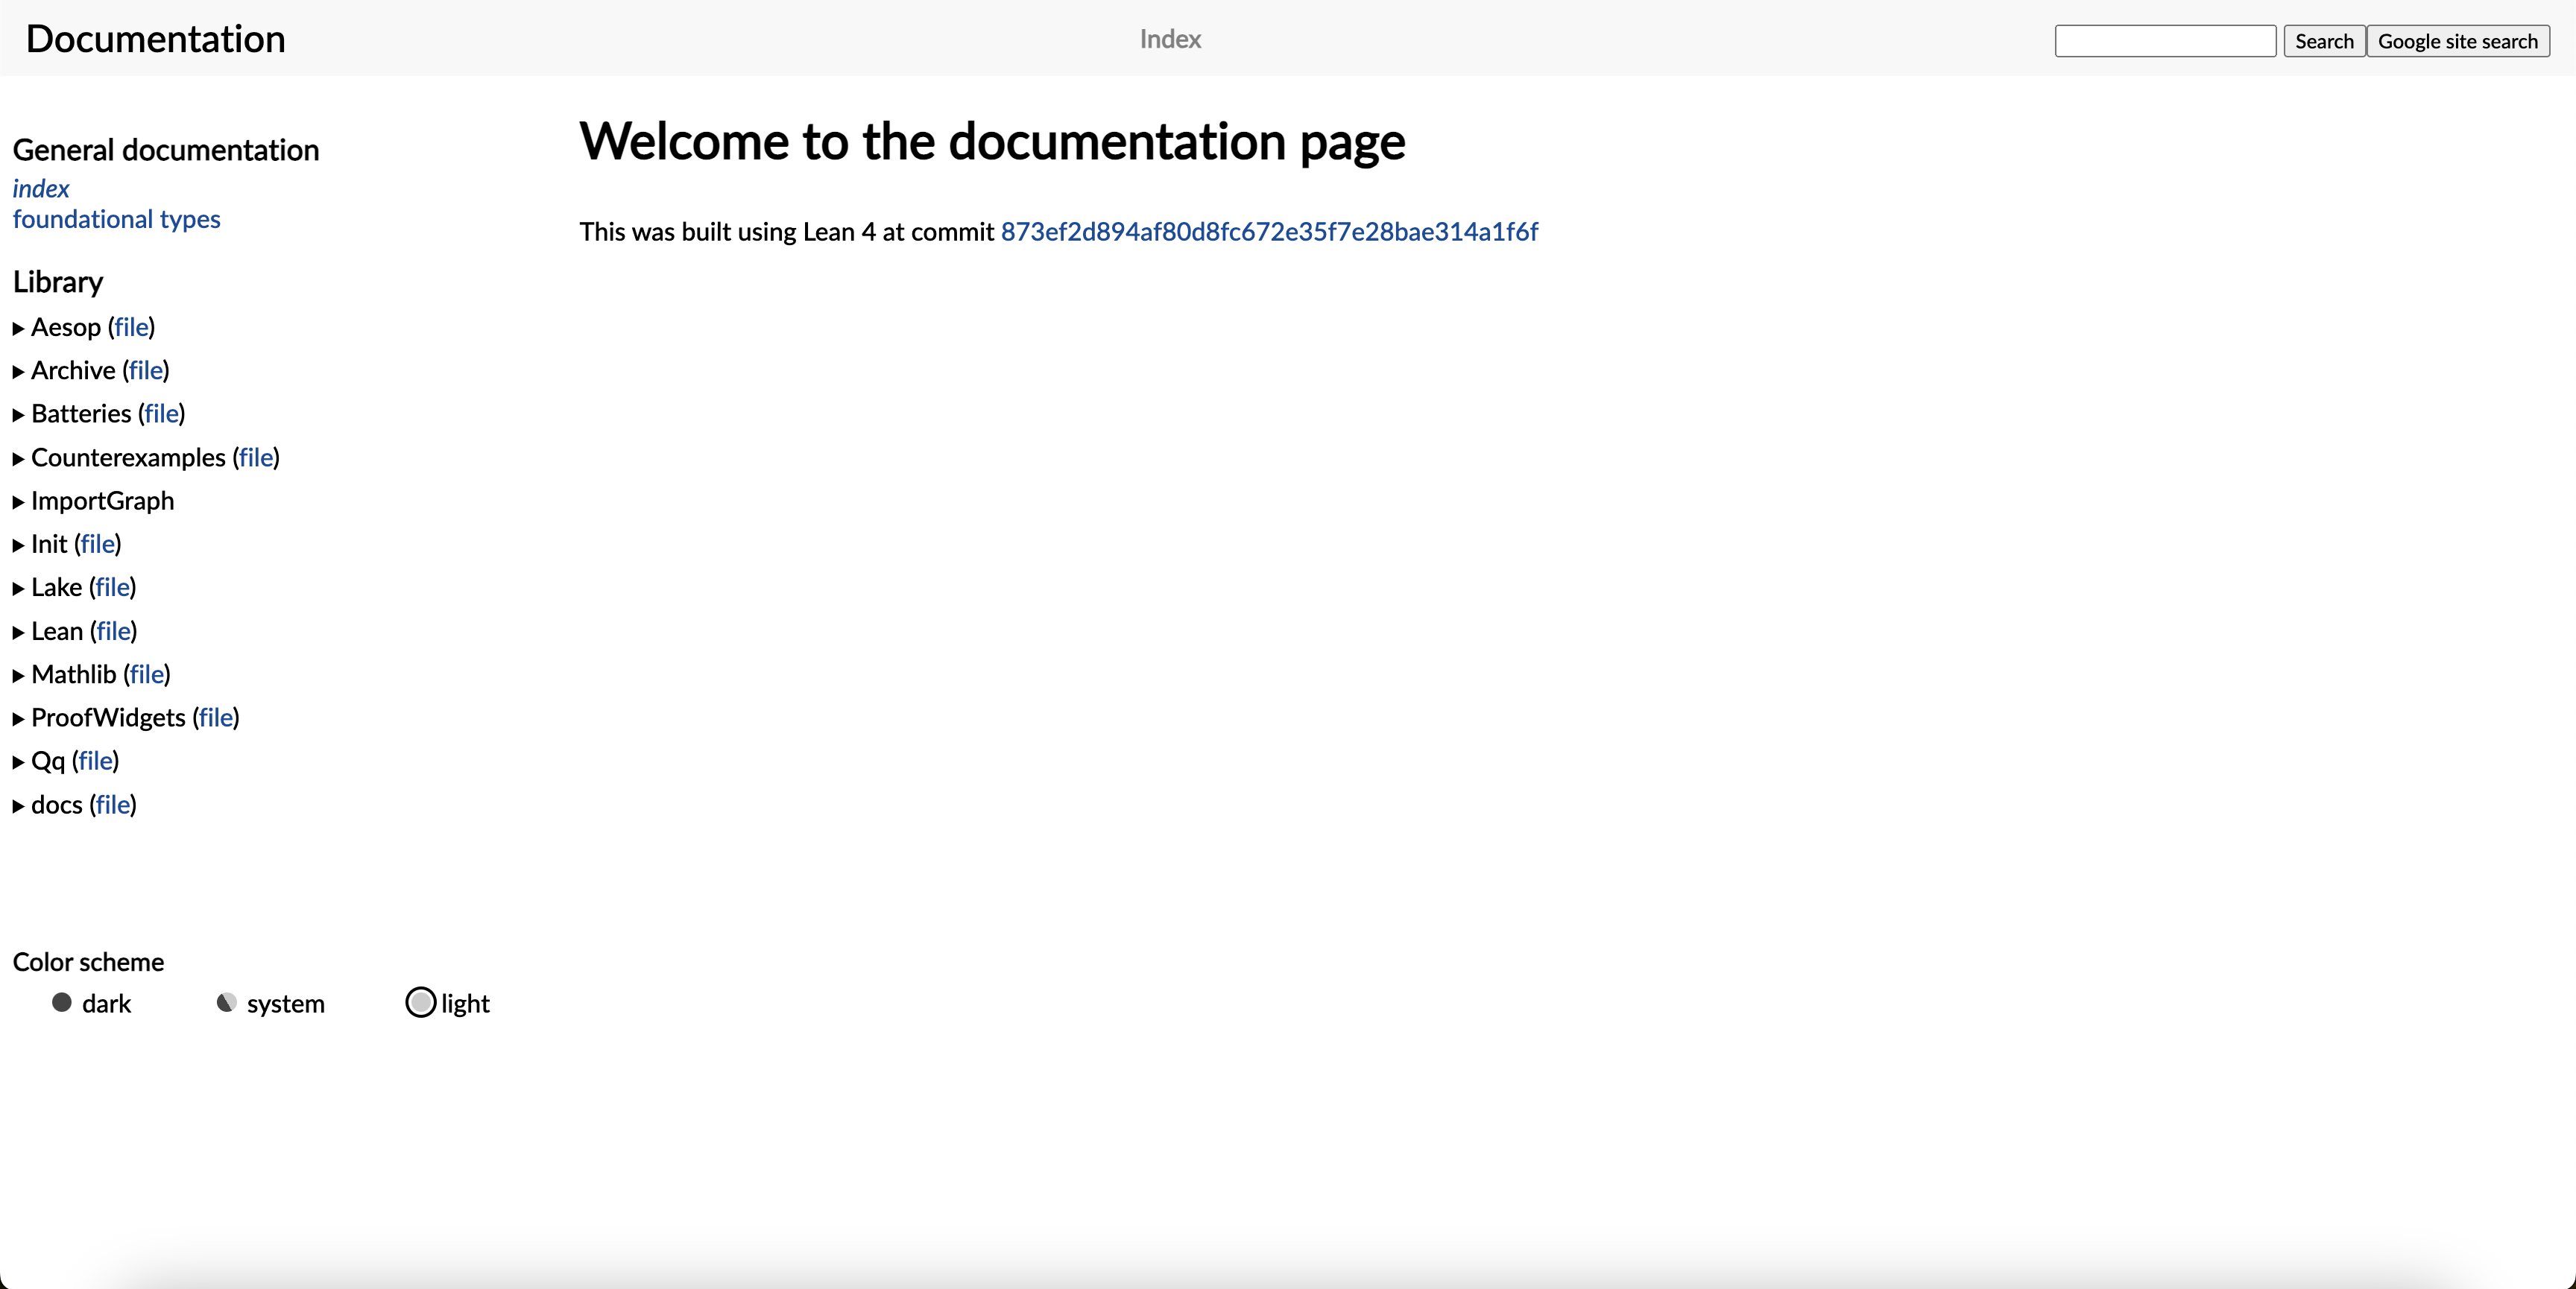Open the foundational types link
The image size is (2576, 1289).
coord(117,219)
